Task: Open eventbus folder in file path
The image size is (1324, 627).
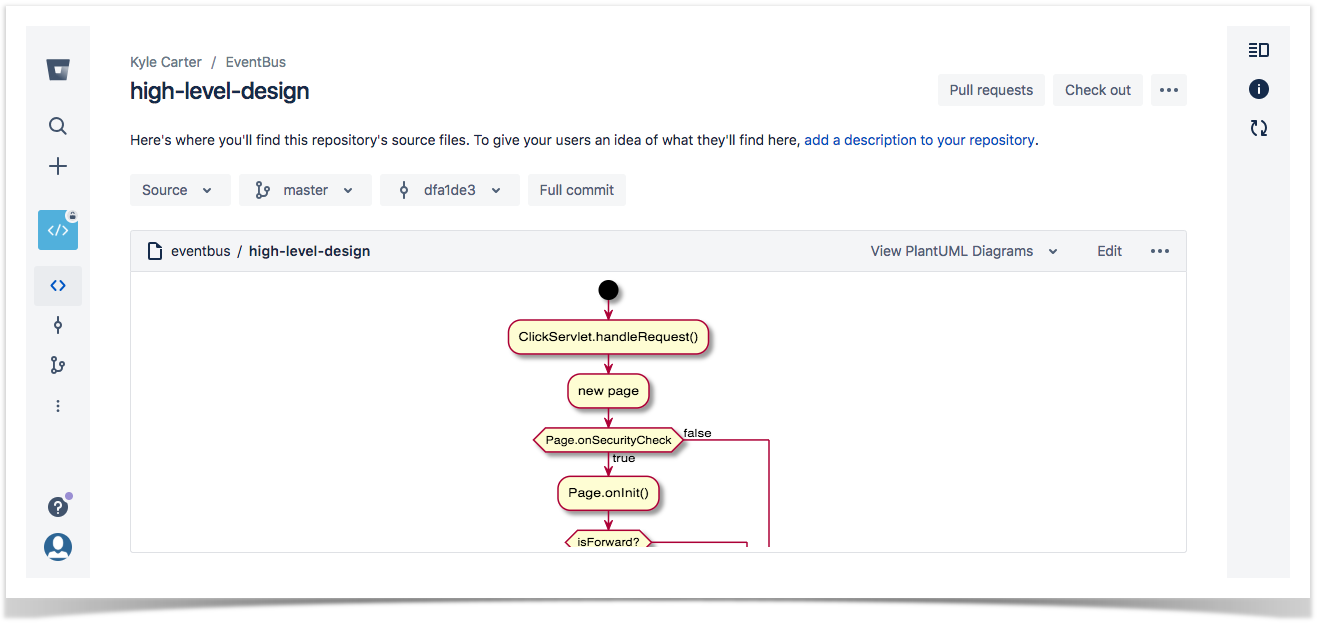Action: (x=201, y=251)
